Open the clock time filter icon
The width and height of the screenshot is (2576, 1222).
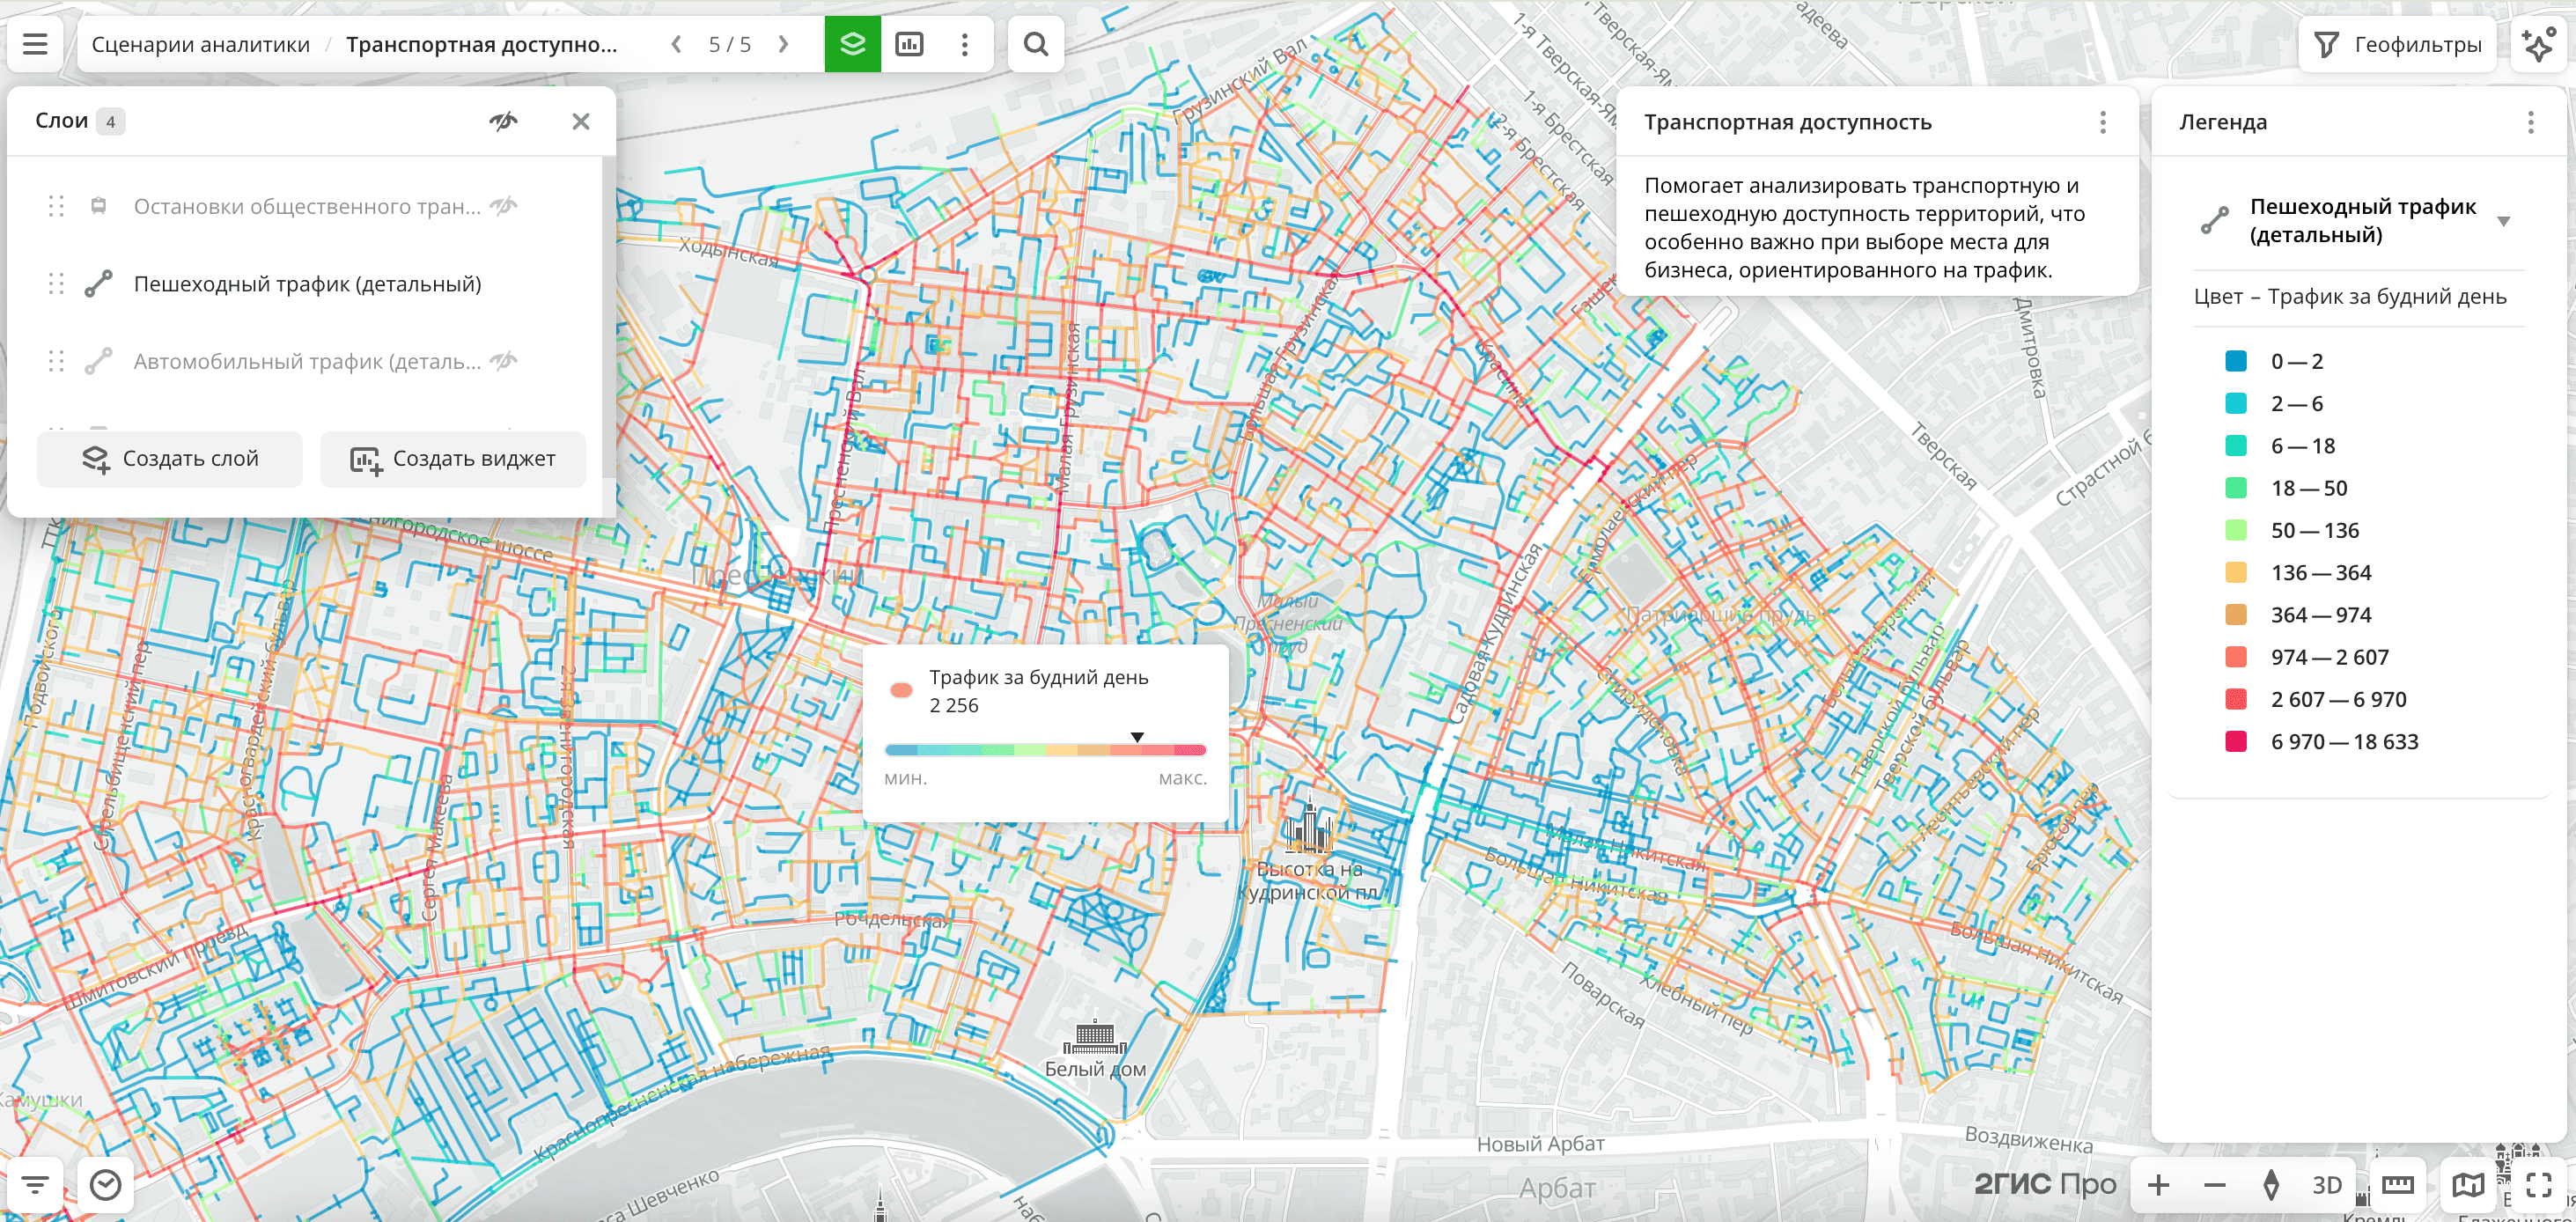click(x=105, y=1185)
